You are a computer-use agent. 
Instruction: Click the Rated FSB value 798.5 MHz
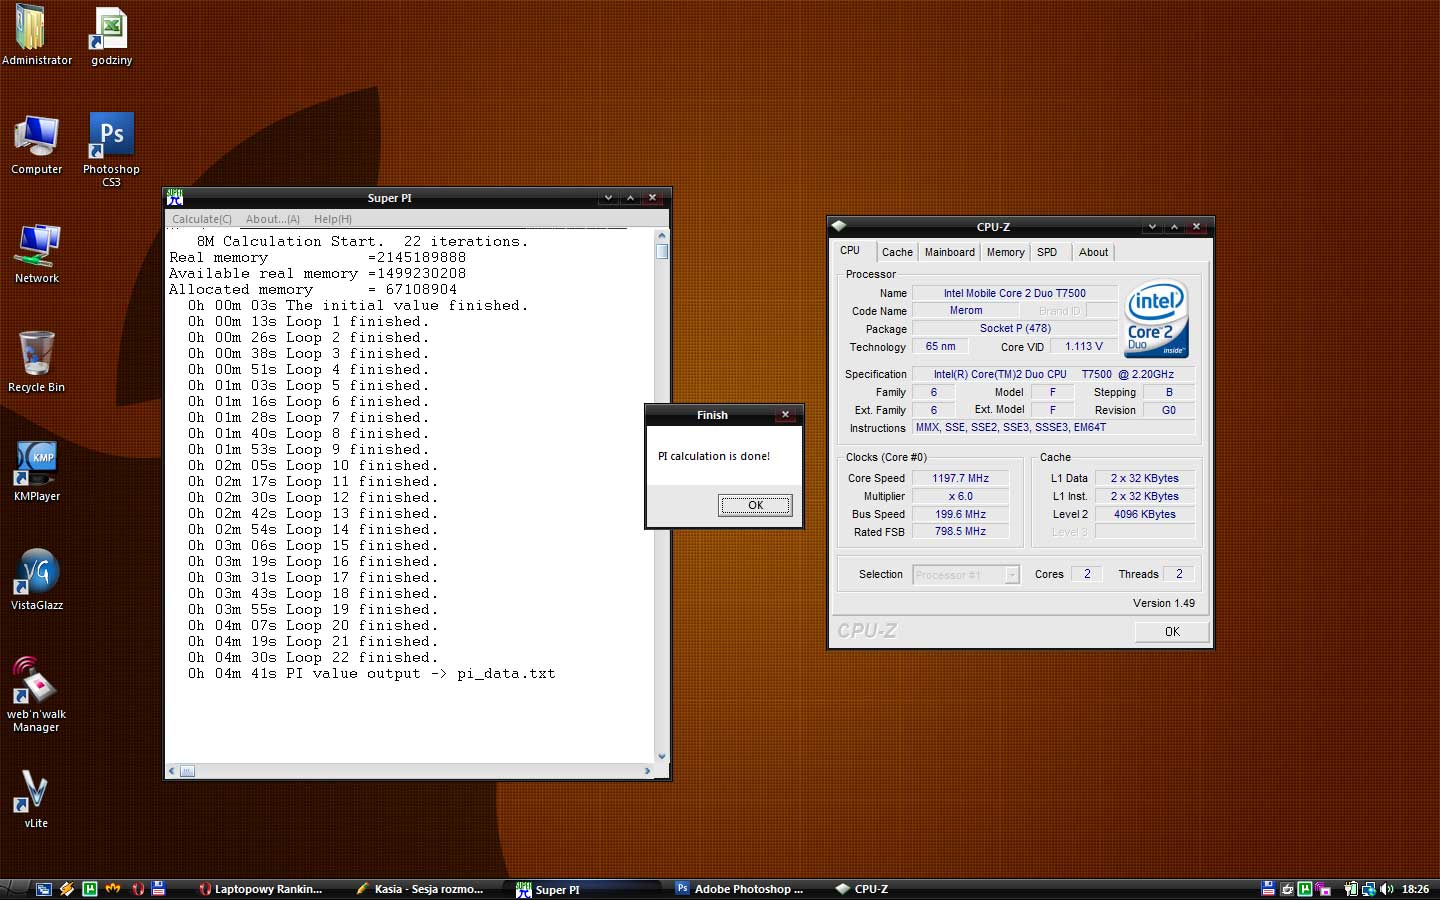click(x=961, y=531)
